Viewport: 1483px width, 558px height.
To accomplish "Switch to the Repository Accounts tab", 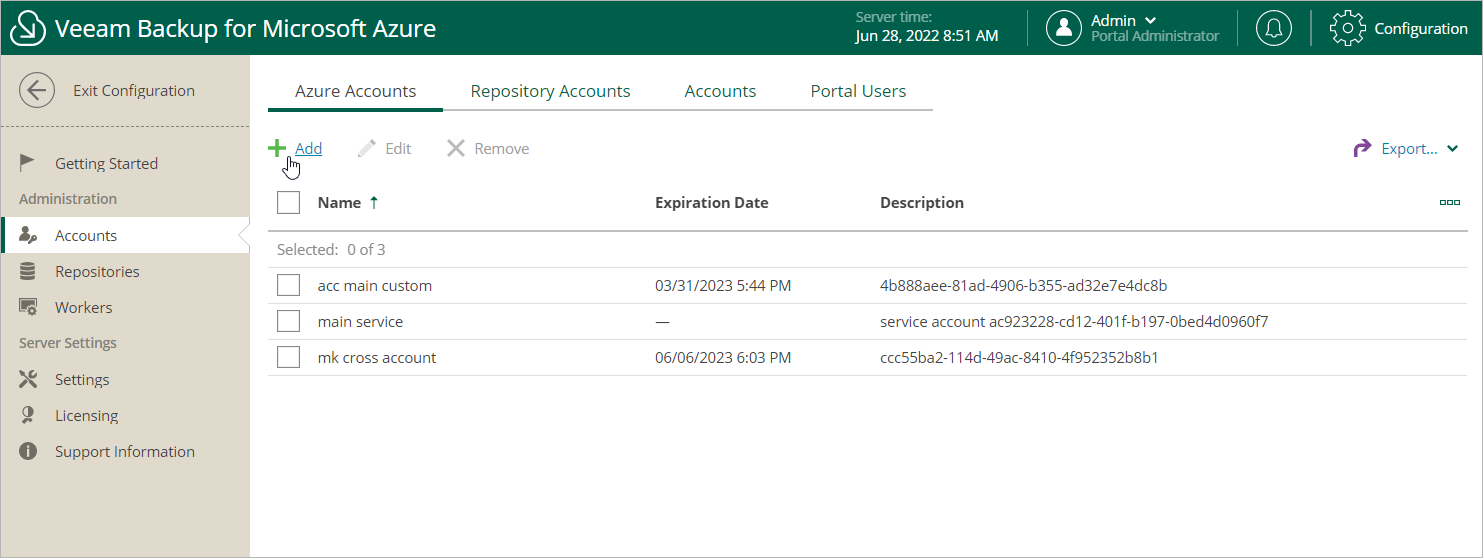I will click(x=550, y=91).
